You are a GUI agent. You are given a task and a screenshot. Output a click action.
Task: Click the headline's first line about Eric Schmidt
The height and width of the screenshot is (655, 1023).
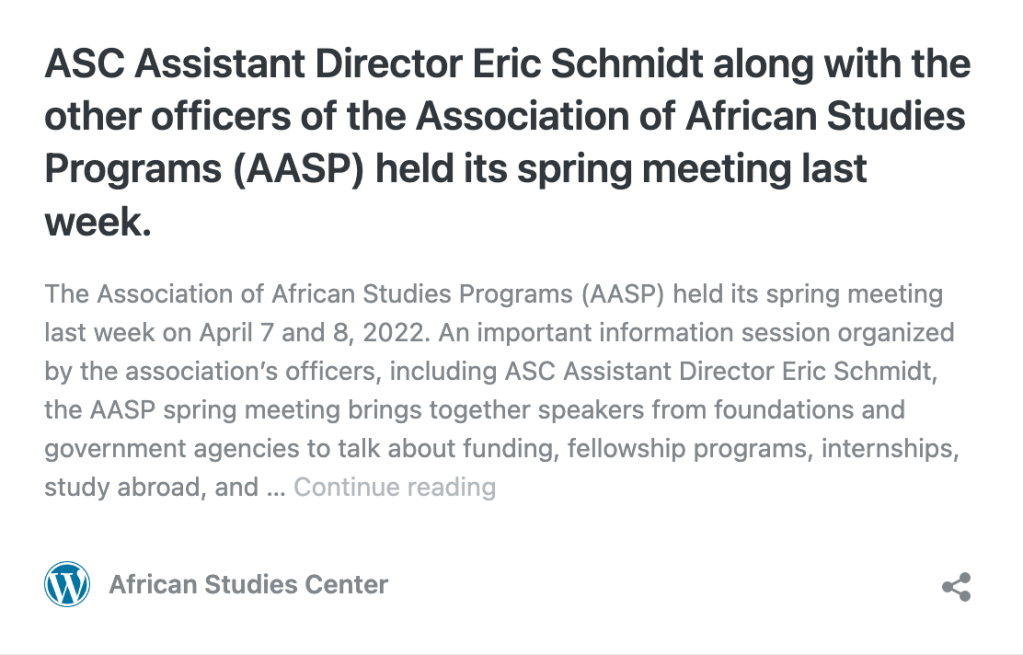pyautogui.click(x=507, y=65)
